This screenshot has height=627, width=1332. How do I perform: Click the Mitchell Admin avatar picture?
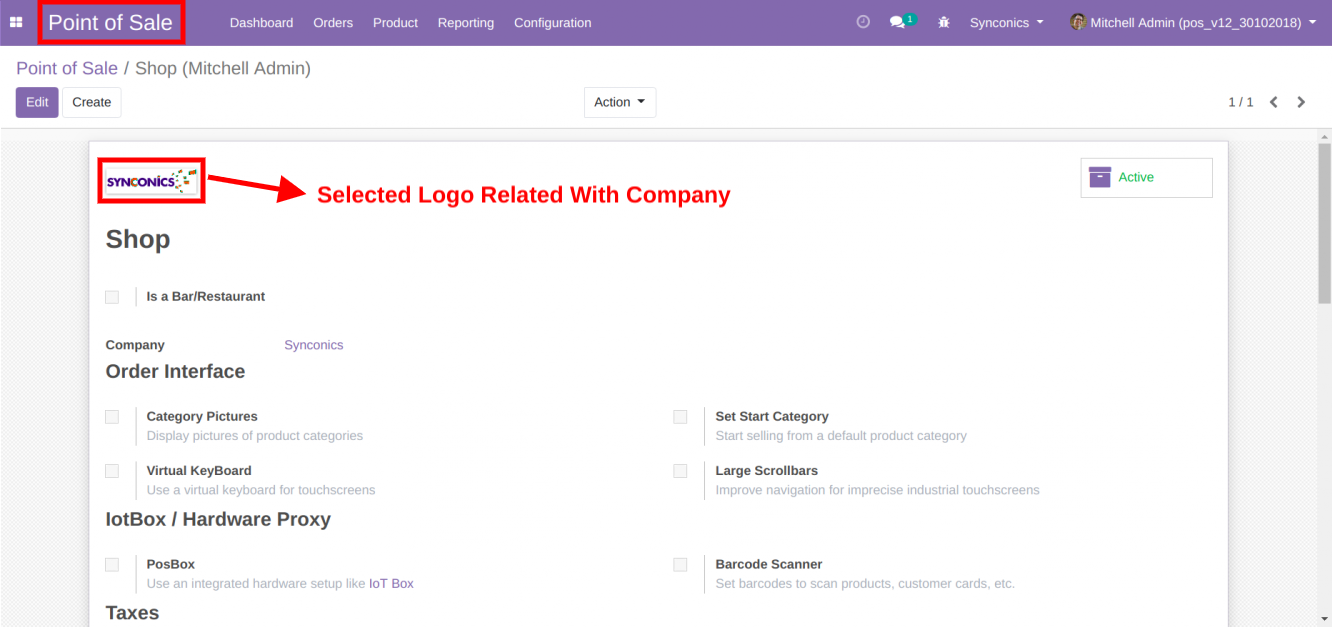[1077, 22]
